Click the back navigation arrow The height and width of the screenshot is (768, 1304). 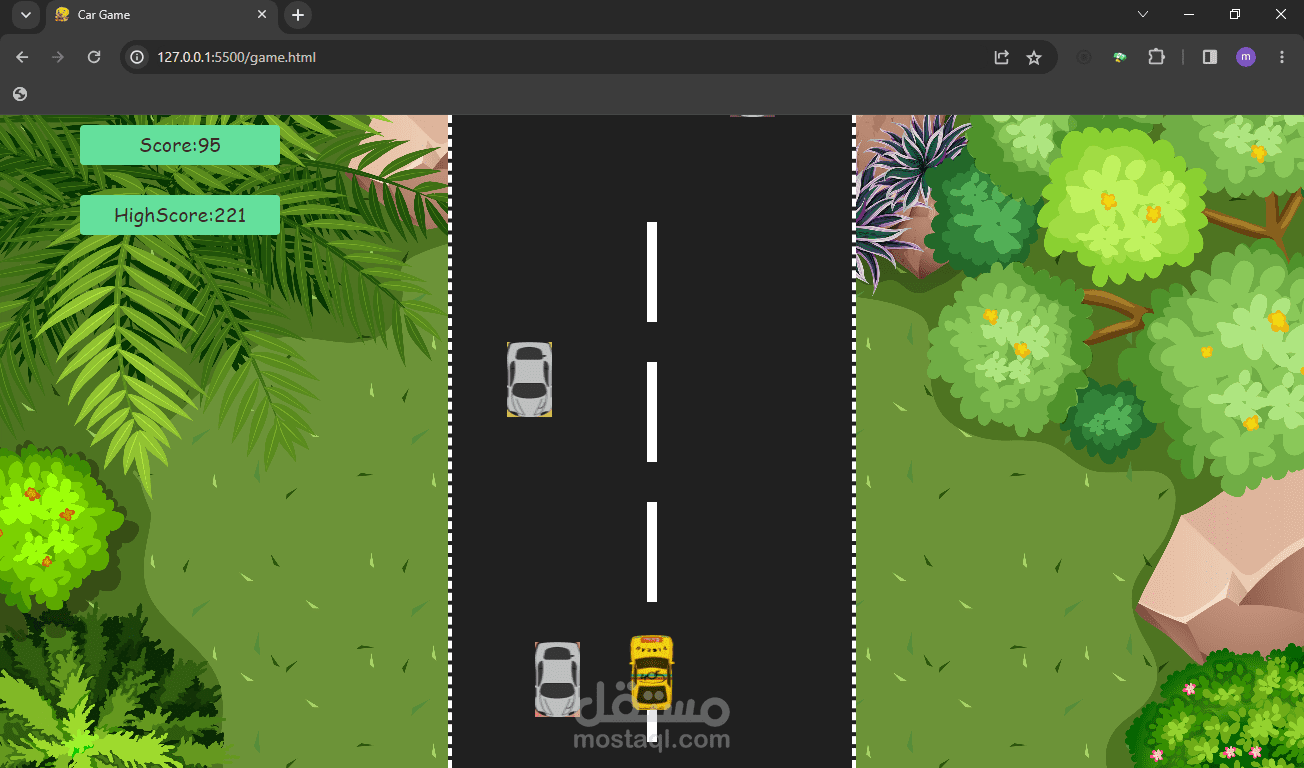click(x=22, y=57)
